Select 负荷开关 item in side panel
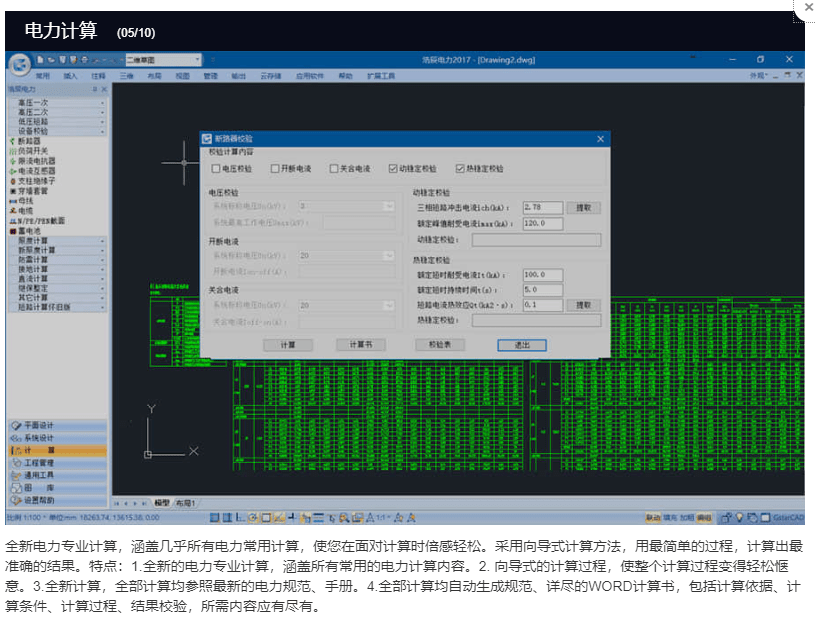The height and width of the screenshot is (617, 815). pos(33,151)
